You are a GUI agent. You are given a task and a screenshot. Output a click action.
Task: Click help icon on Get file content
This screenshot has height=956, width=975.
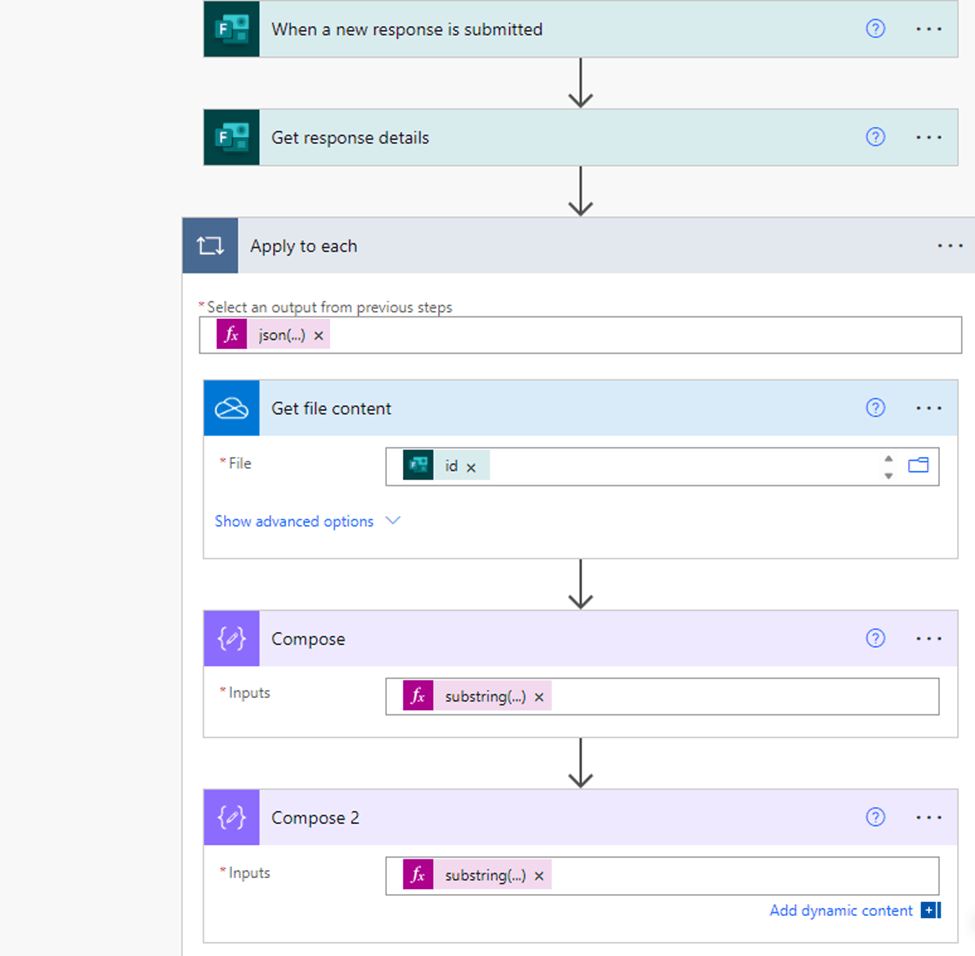[876, 408]
